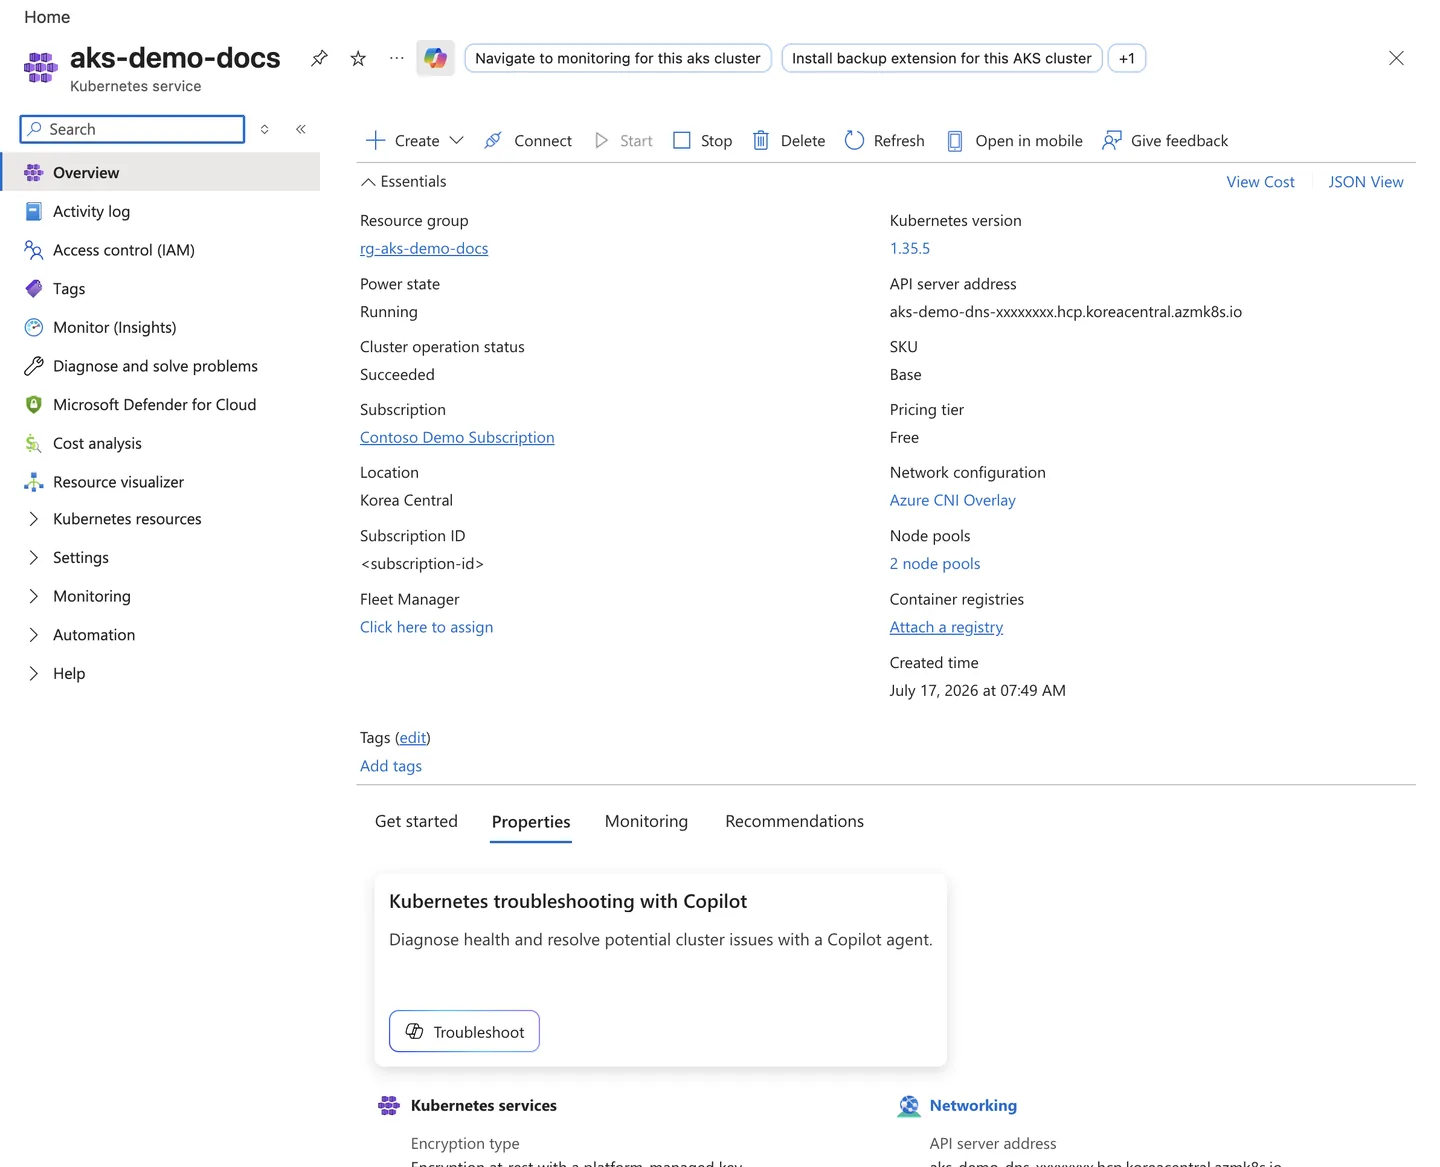Select Overview in sidebar
This screenshot has height=1167, width=1440.
(x=160, y=172)
